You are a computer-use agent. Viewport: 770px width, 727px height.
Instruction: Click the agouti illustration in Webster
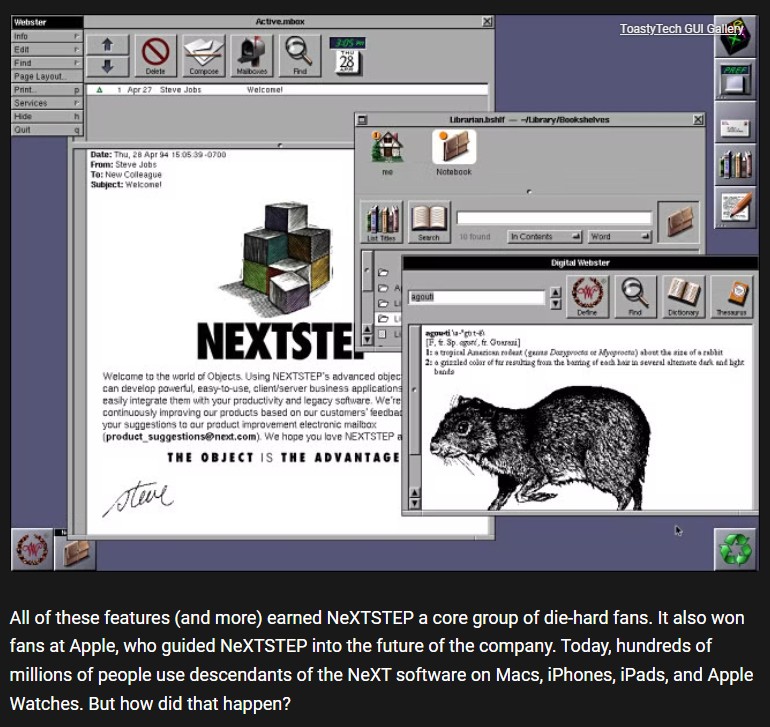540,446
